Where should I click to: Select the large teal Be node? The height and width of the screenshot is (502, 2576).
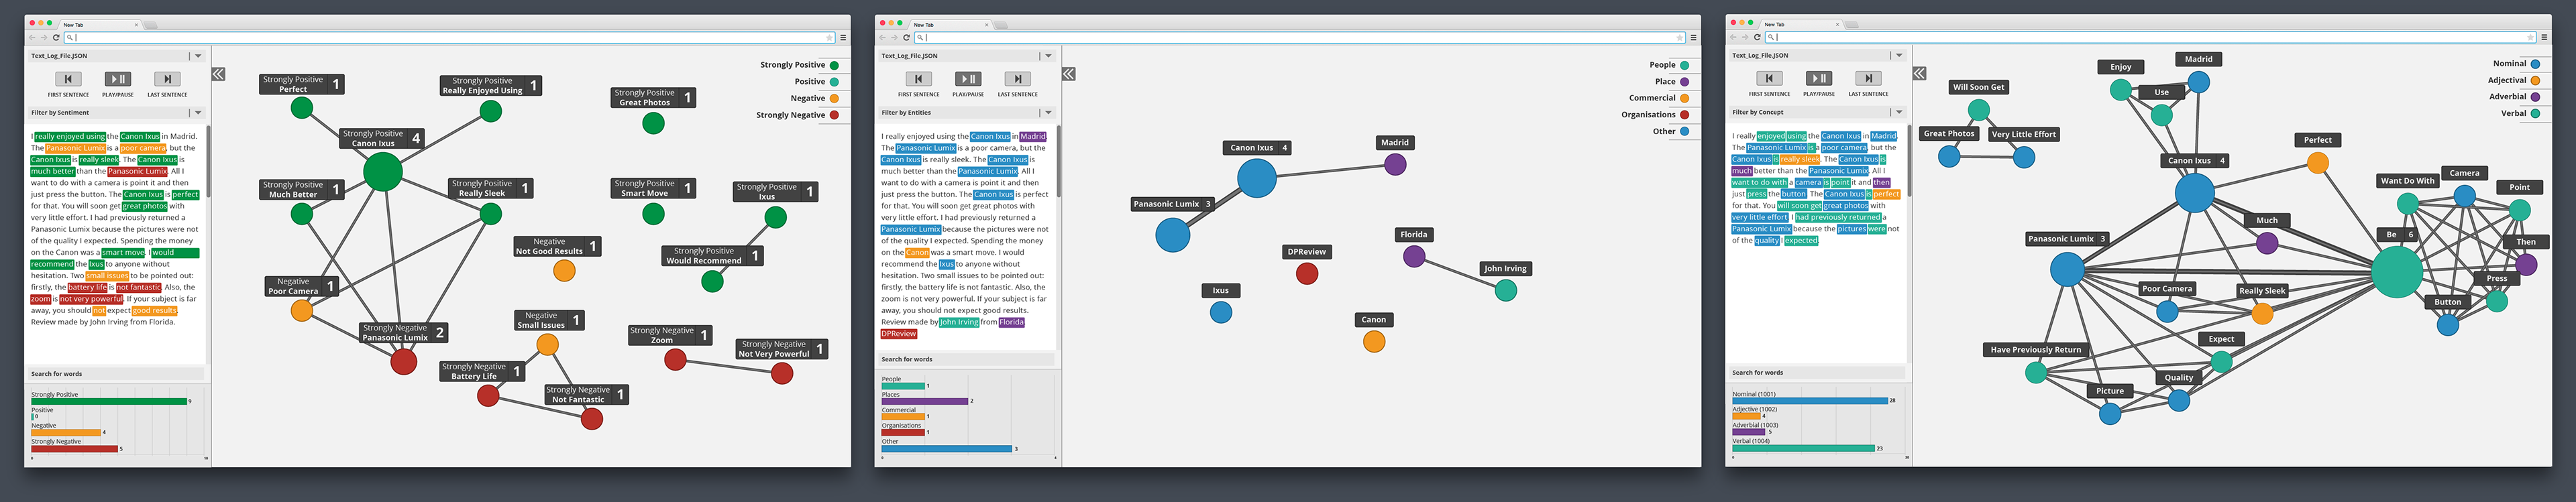(2398, 271)
